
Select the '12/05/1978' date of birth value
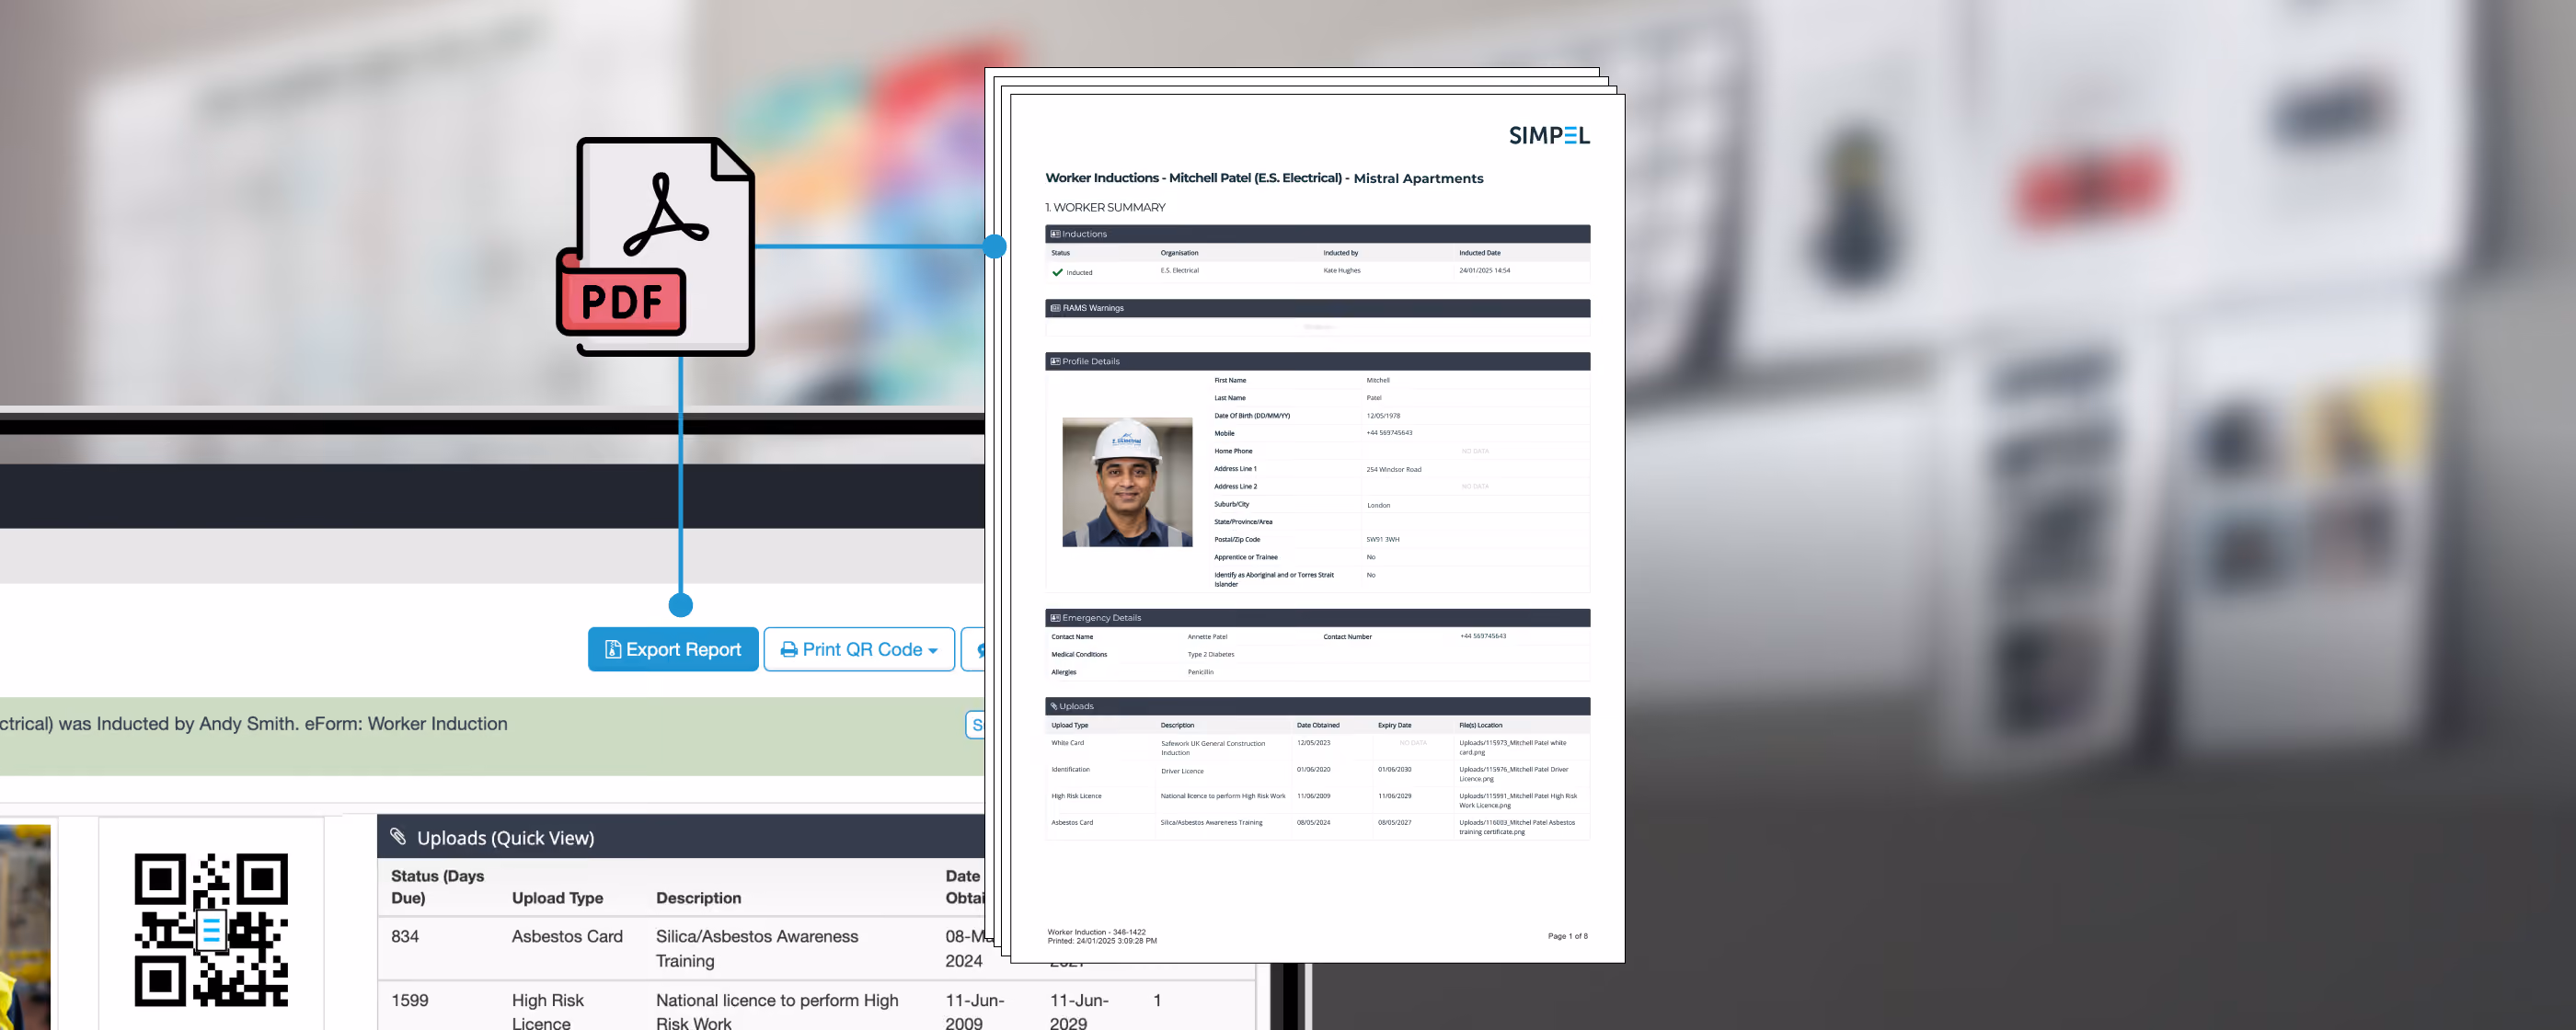1383,415
